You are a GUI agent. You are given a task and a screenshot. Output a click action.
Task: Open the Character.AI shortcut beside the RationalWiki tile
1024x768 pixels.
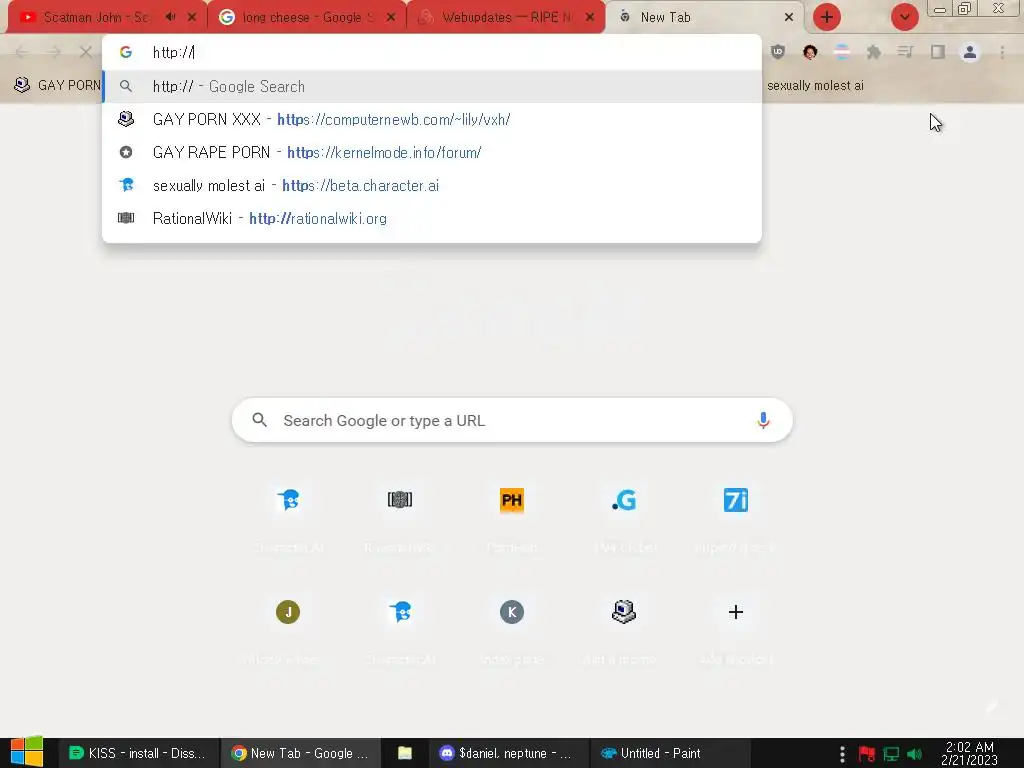288,500
